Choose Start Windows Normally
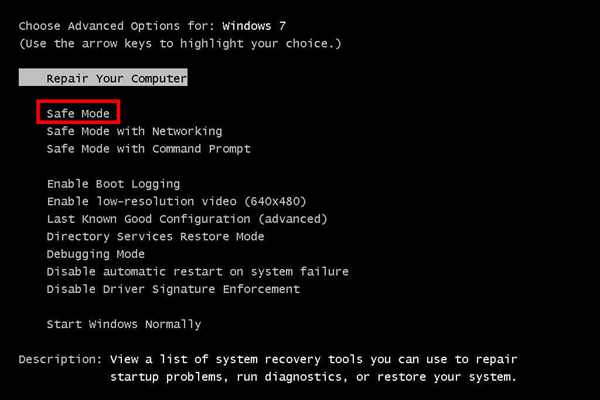 click(x=123, y=324)
